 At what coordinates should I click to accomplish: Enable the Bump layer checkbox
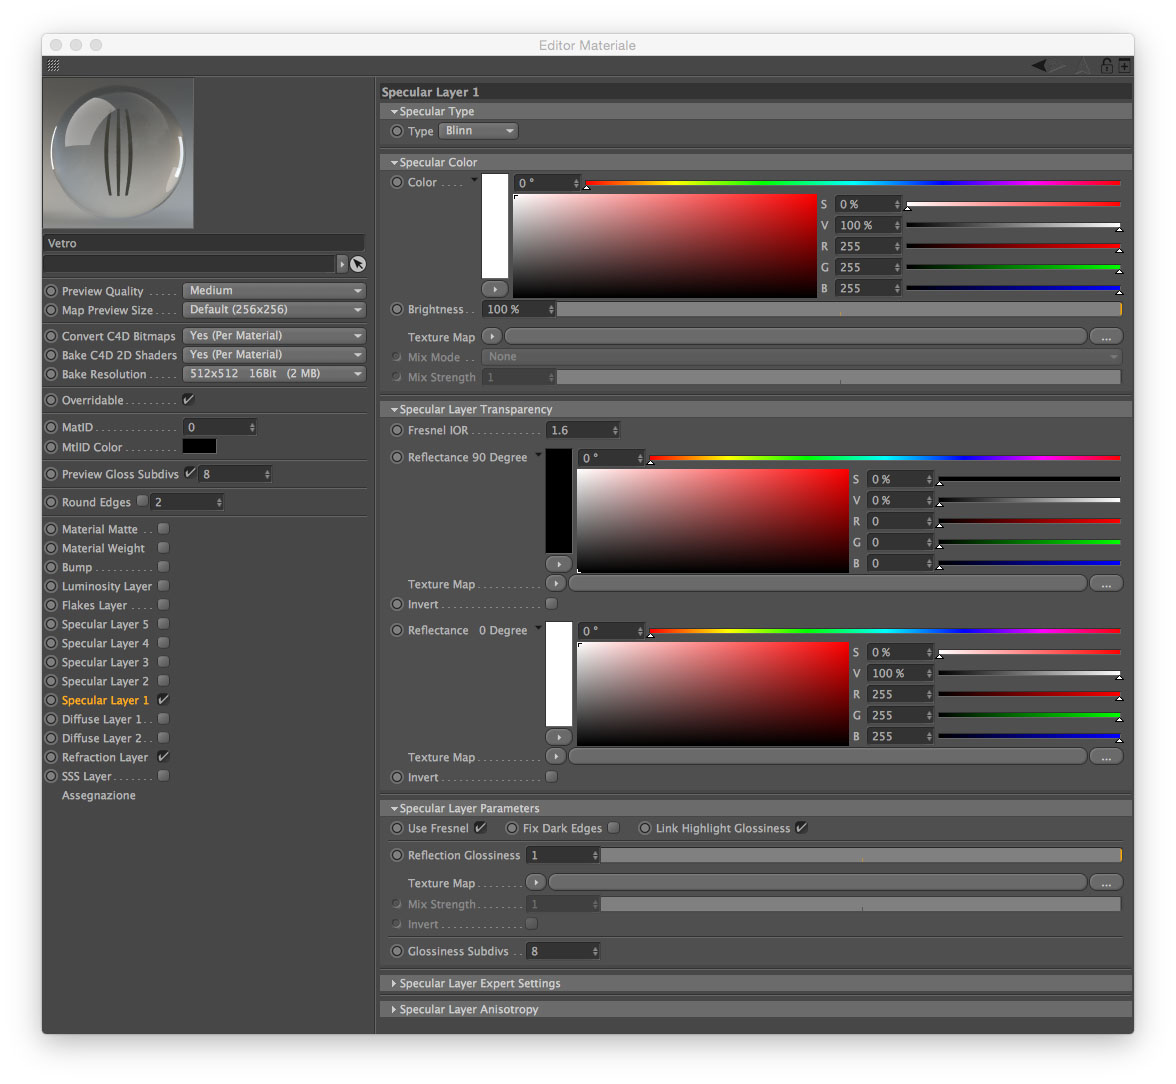point(164,567)
